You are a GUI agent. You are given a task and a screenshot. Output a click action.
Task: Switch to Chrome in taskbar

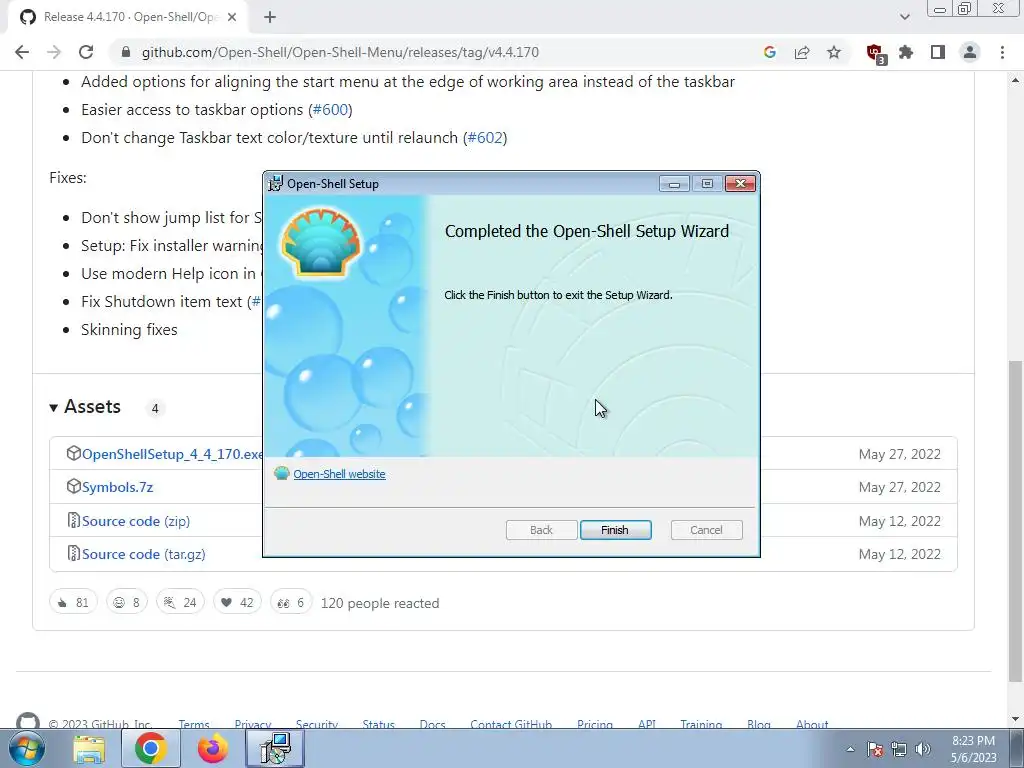tap(151, 748)
